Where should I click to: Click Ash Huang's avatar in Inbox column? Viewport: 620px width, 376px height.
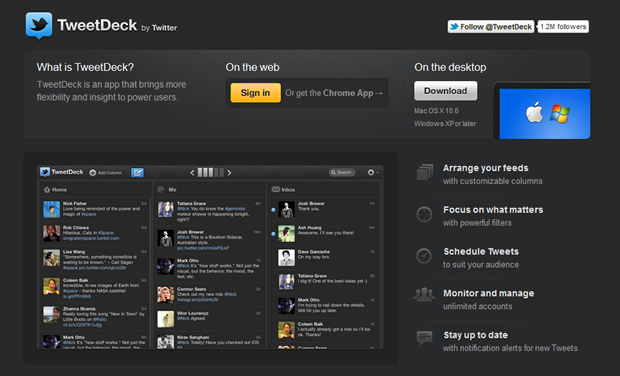[286, 234]
